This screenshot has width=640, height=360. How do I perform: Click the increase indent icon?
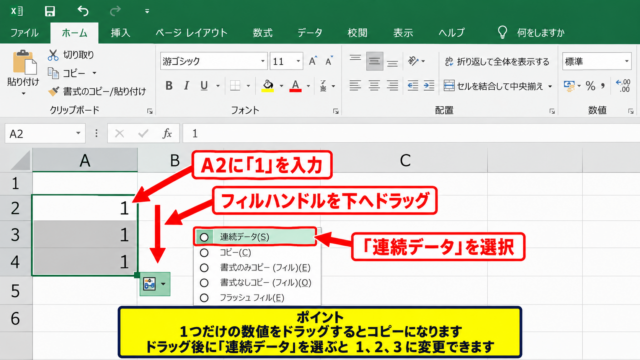tap(429, 86)
